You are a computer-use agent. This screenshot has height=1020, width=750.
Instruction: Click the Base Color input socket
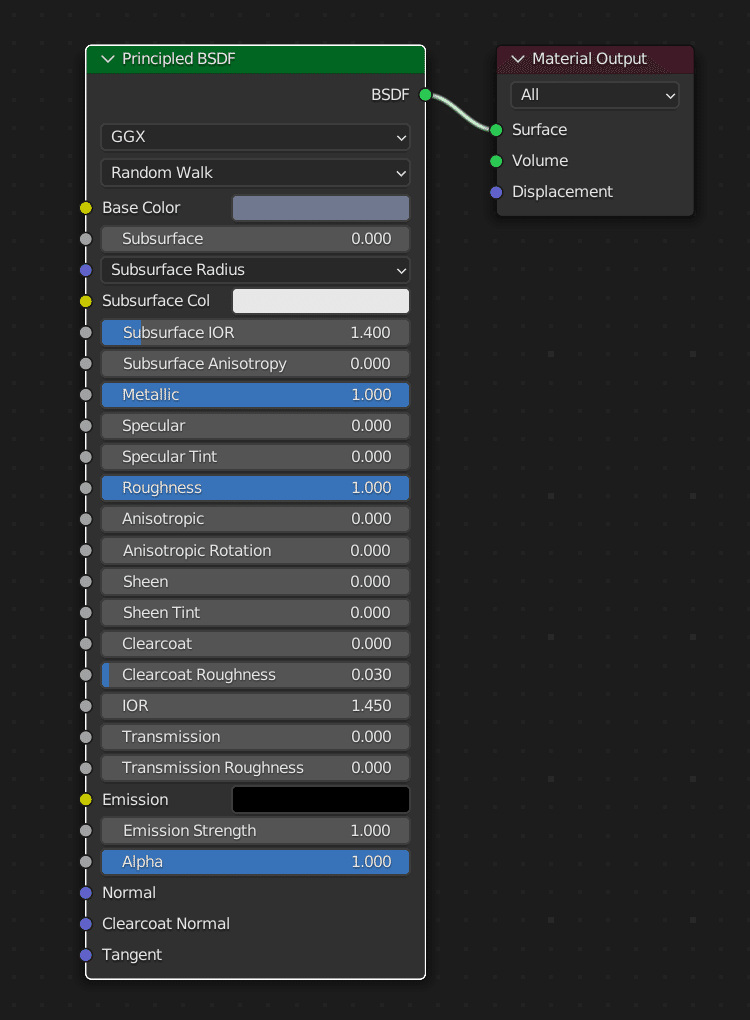click(x=86, y=208)
